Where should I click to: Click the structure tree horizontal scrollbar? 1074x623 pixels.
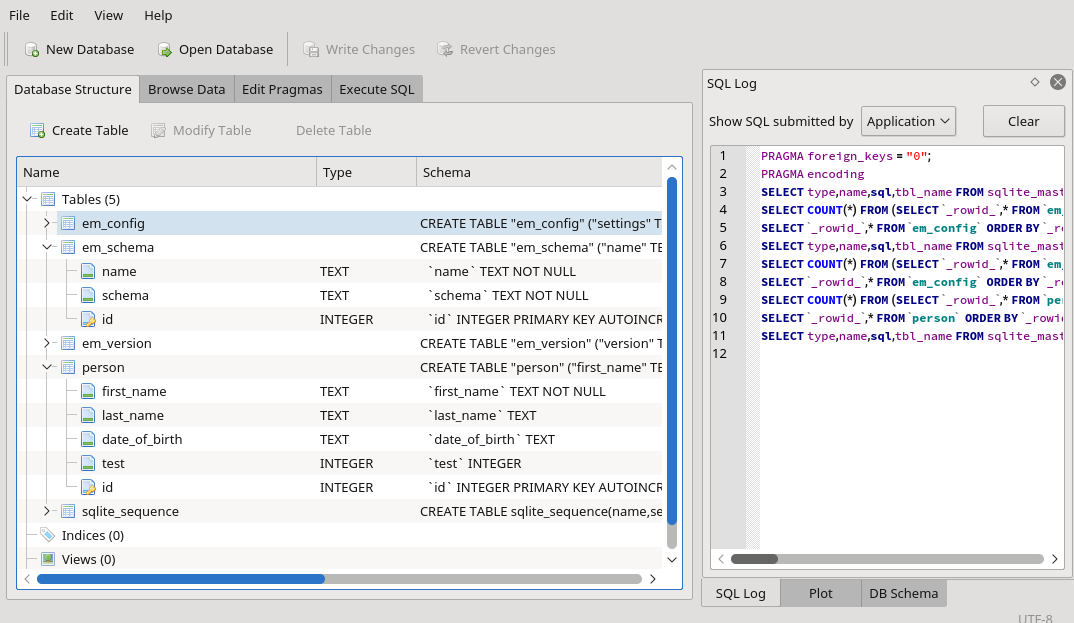coord(180,578)
